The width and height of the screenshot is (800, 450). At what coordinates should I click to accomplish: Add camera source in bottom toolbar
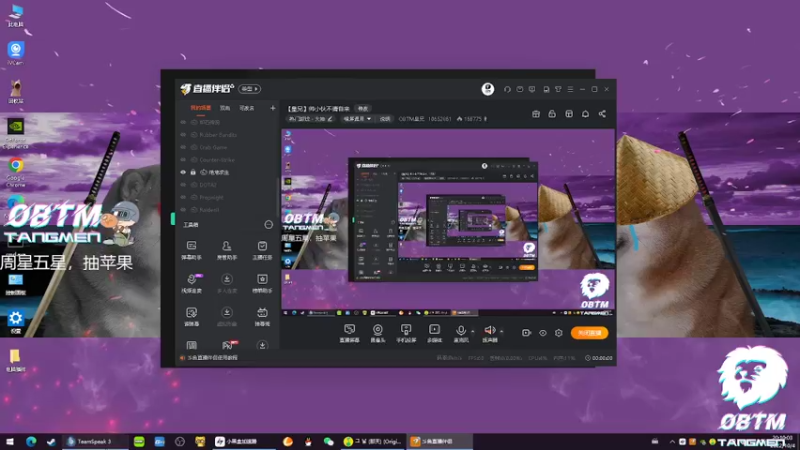(378, 333)
